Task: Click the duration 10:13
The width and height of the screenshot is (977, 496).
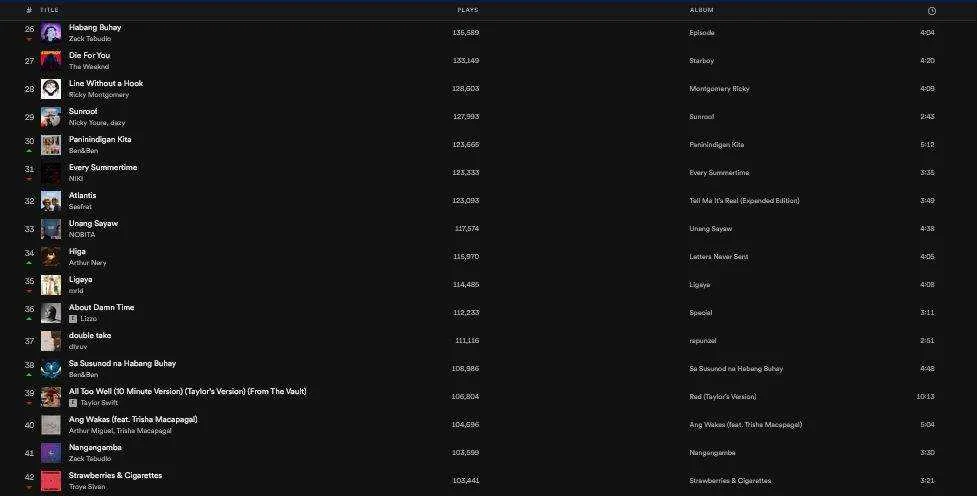Action: (925, 397)
